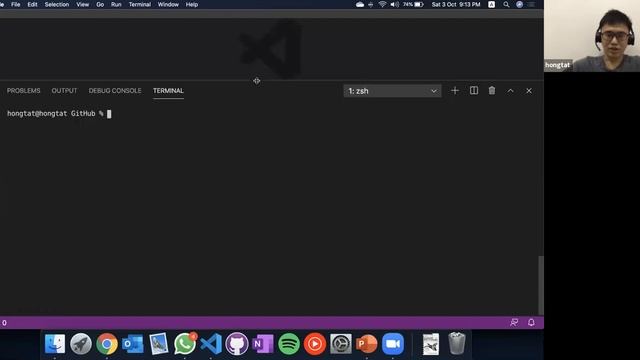Open the Siri icon in menu bar
The image size is (640, 360).
pyautogui.click(x=519, y=4)
